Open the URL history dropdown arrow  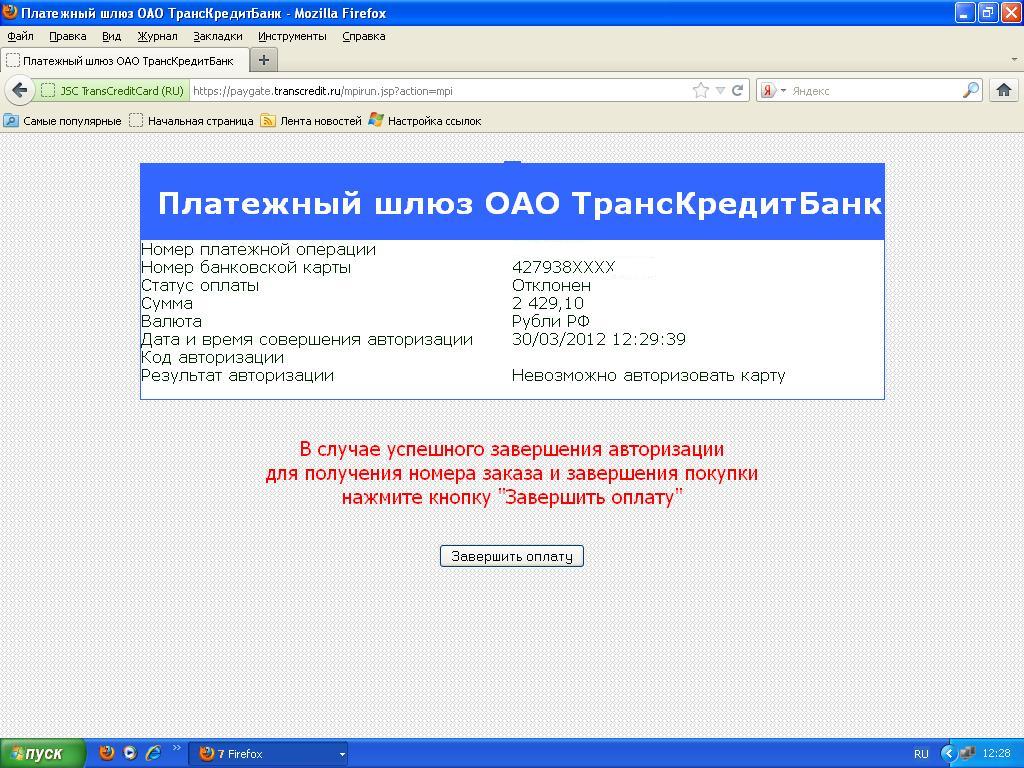pos(719,90)
